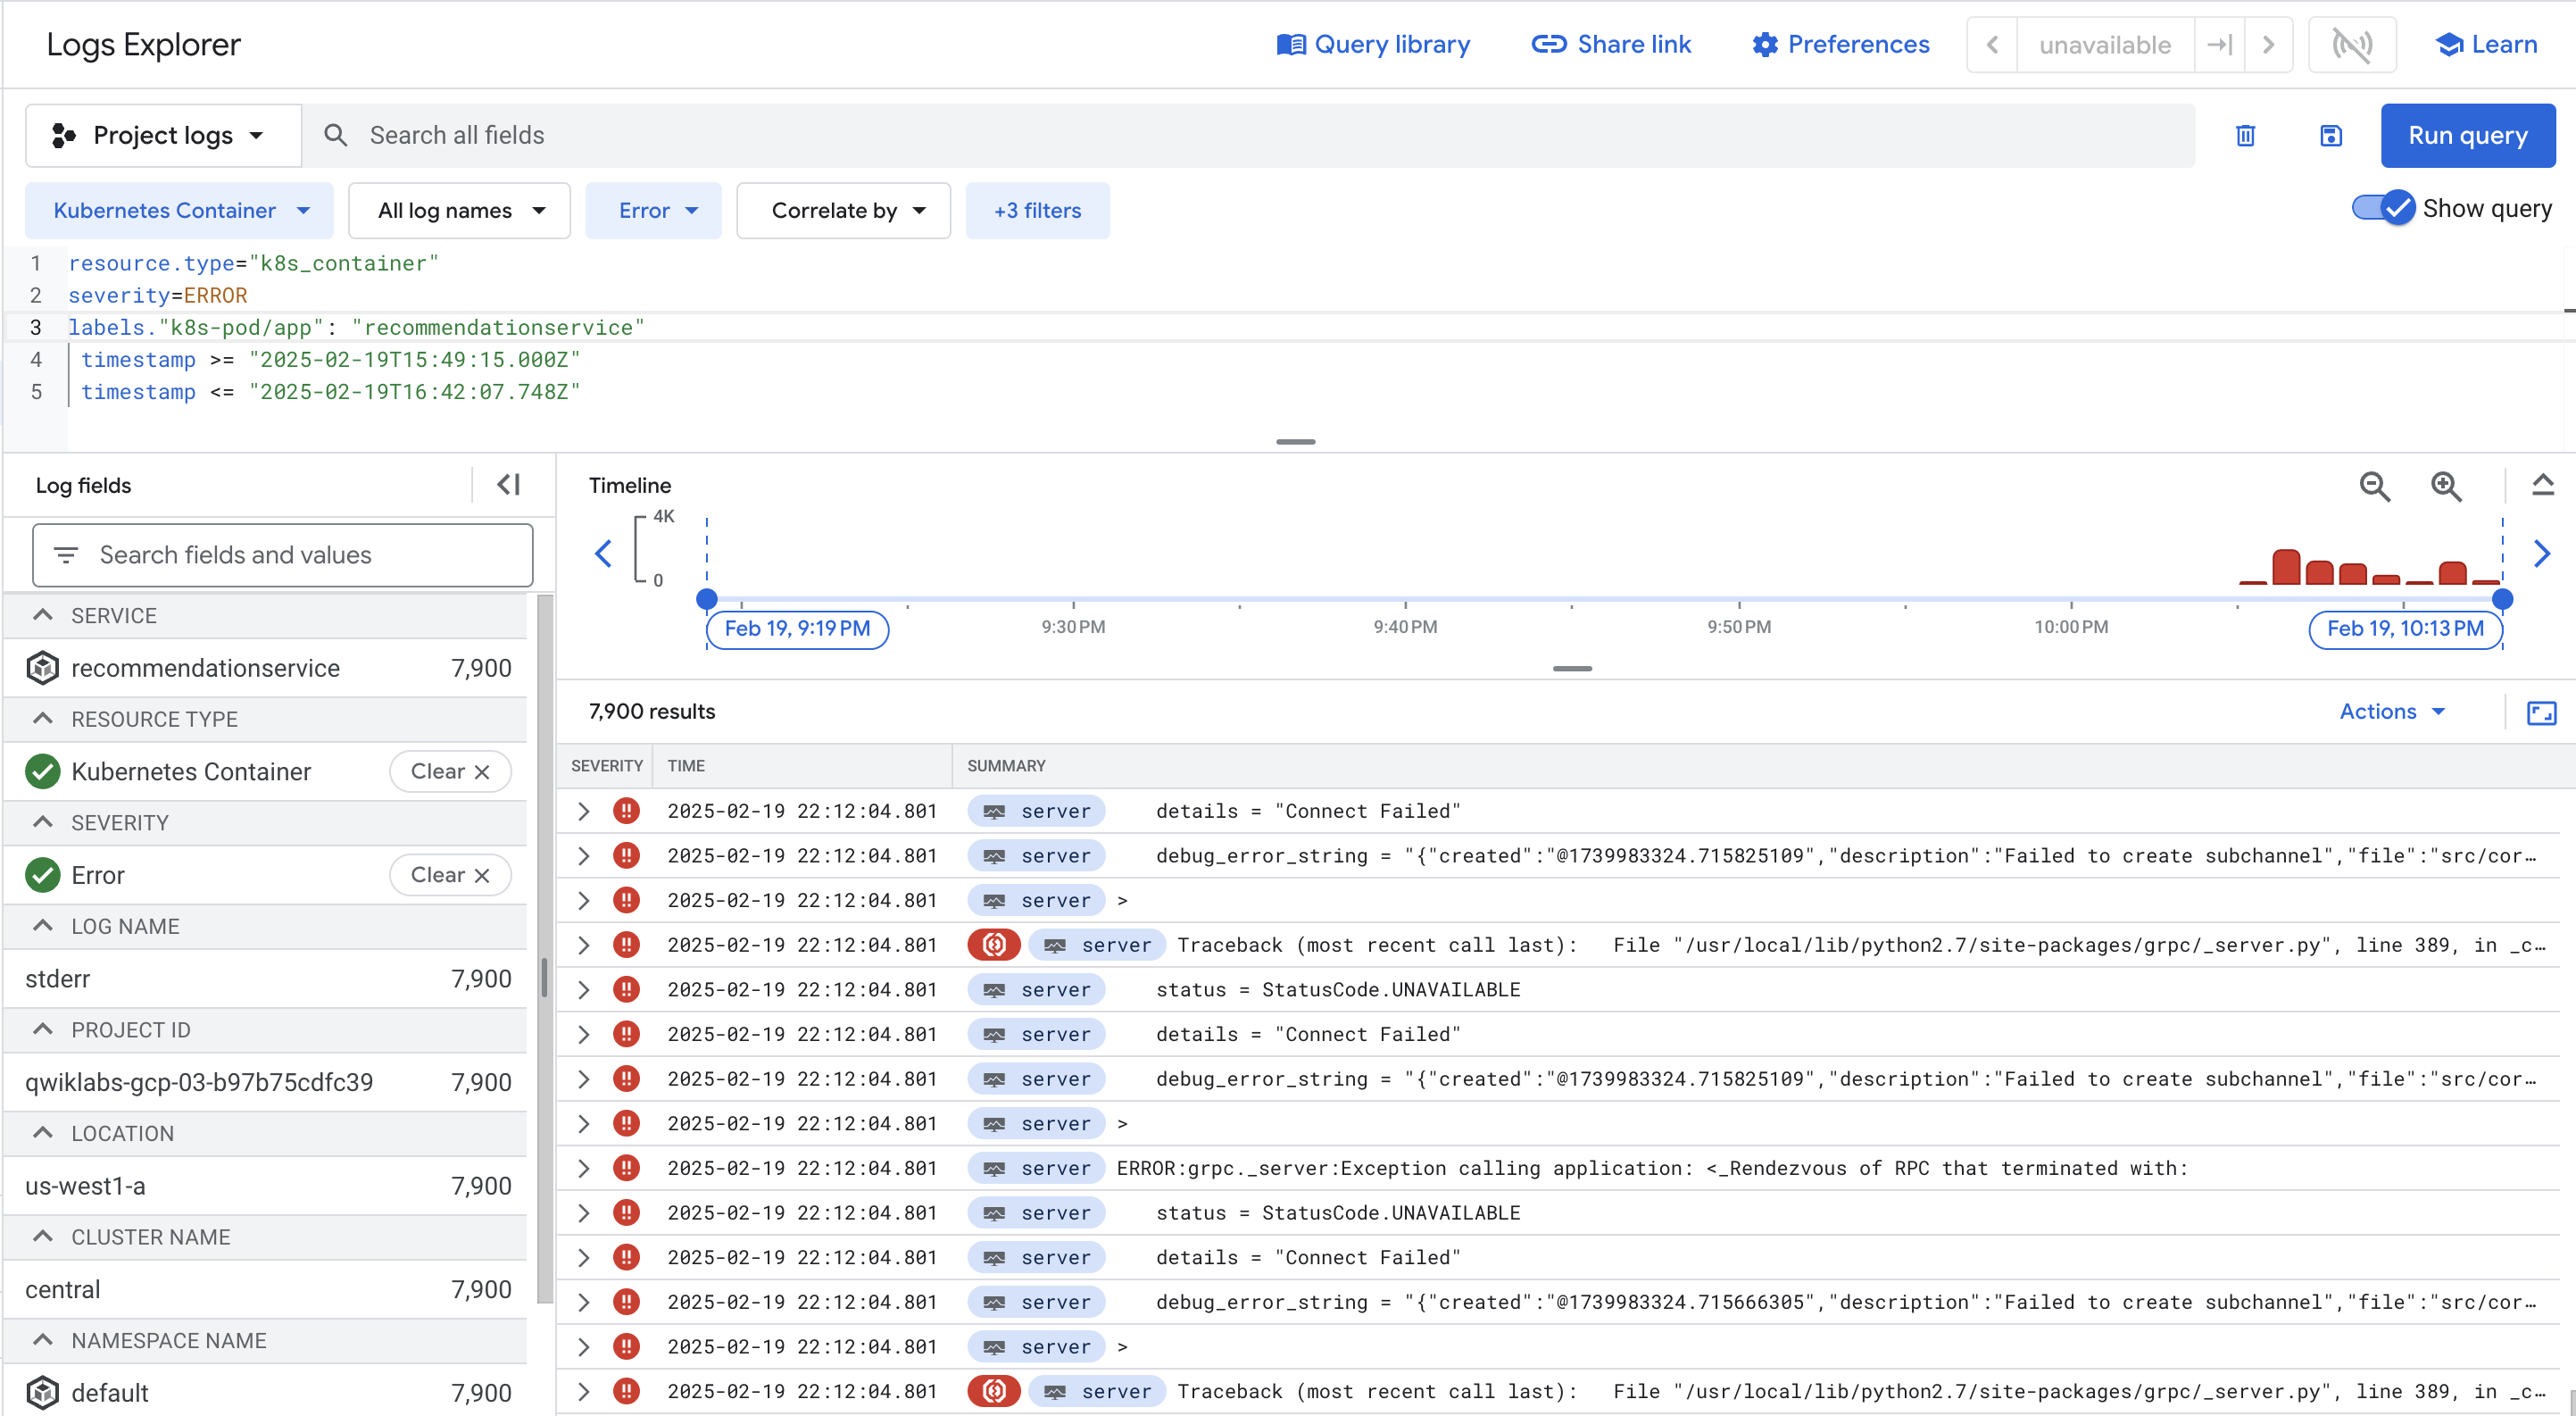
Task: Collapse the CLUSTER NAME section
Action: [x=42, y=1236]
